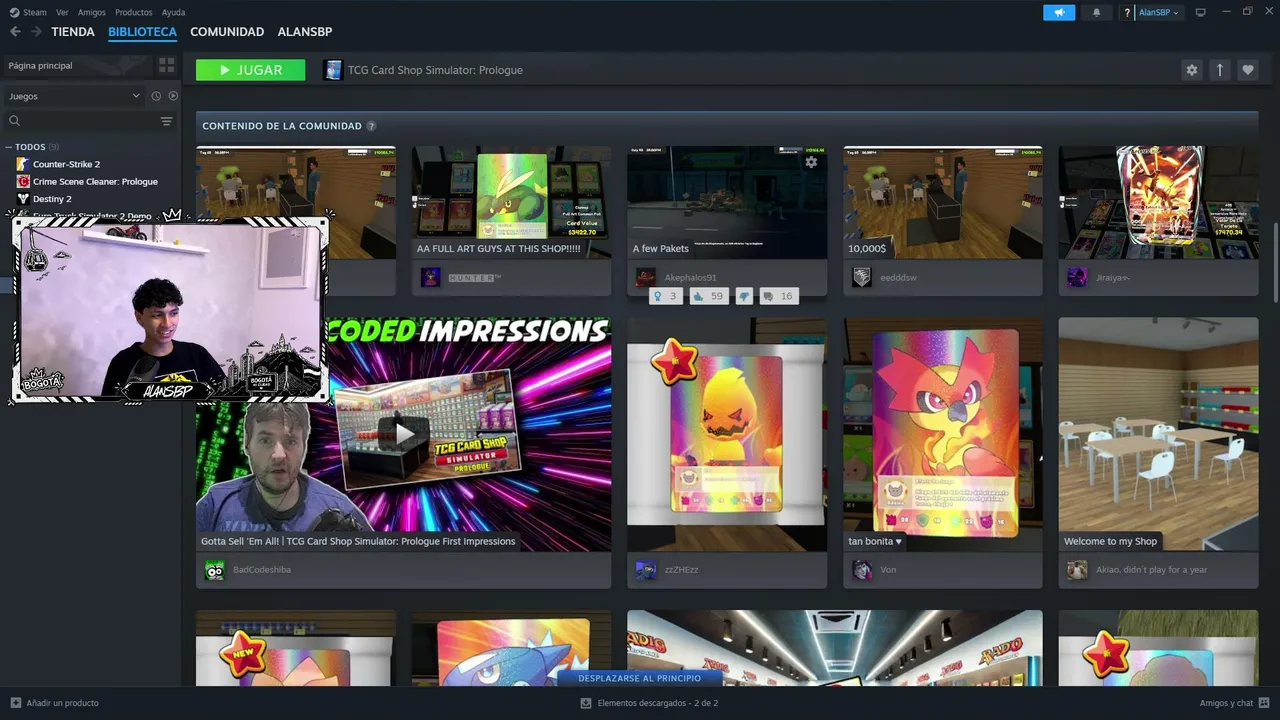1280x720 pixels.
Task: Click the upward arrow button
Action: 1219,70
